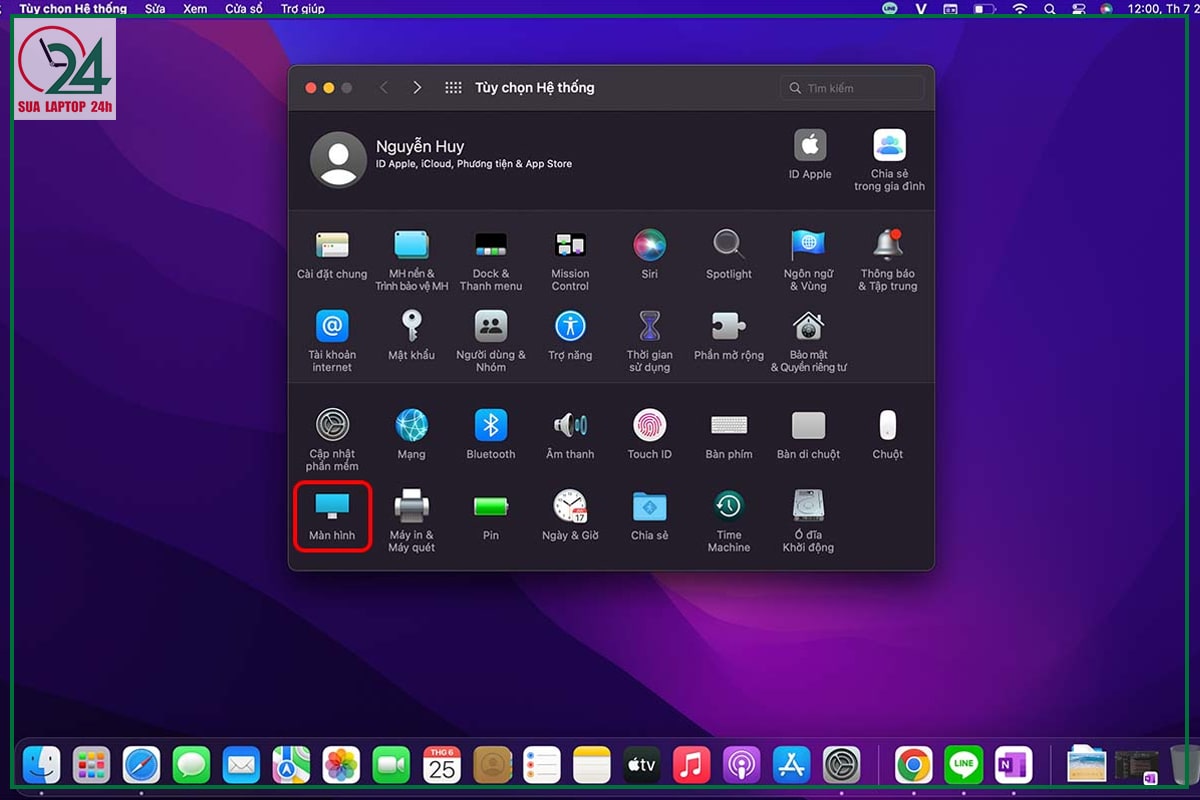Open Cài đặt chung general settings
This screenshot has width=1200, height=800.
pos(332,254)
